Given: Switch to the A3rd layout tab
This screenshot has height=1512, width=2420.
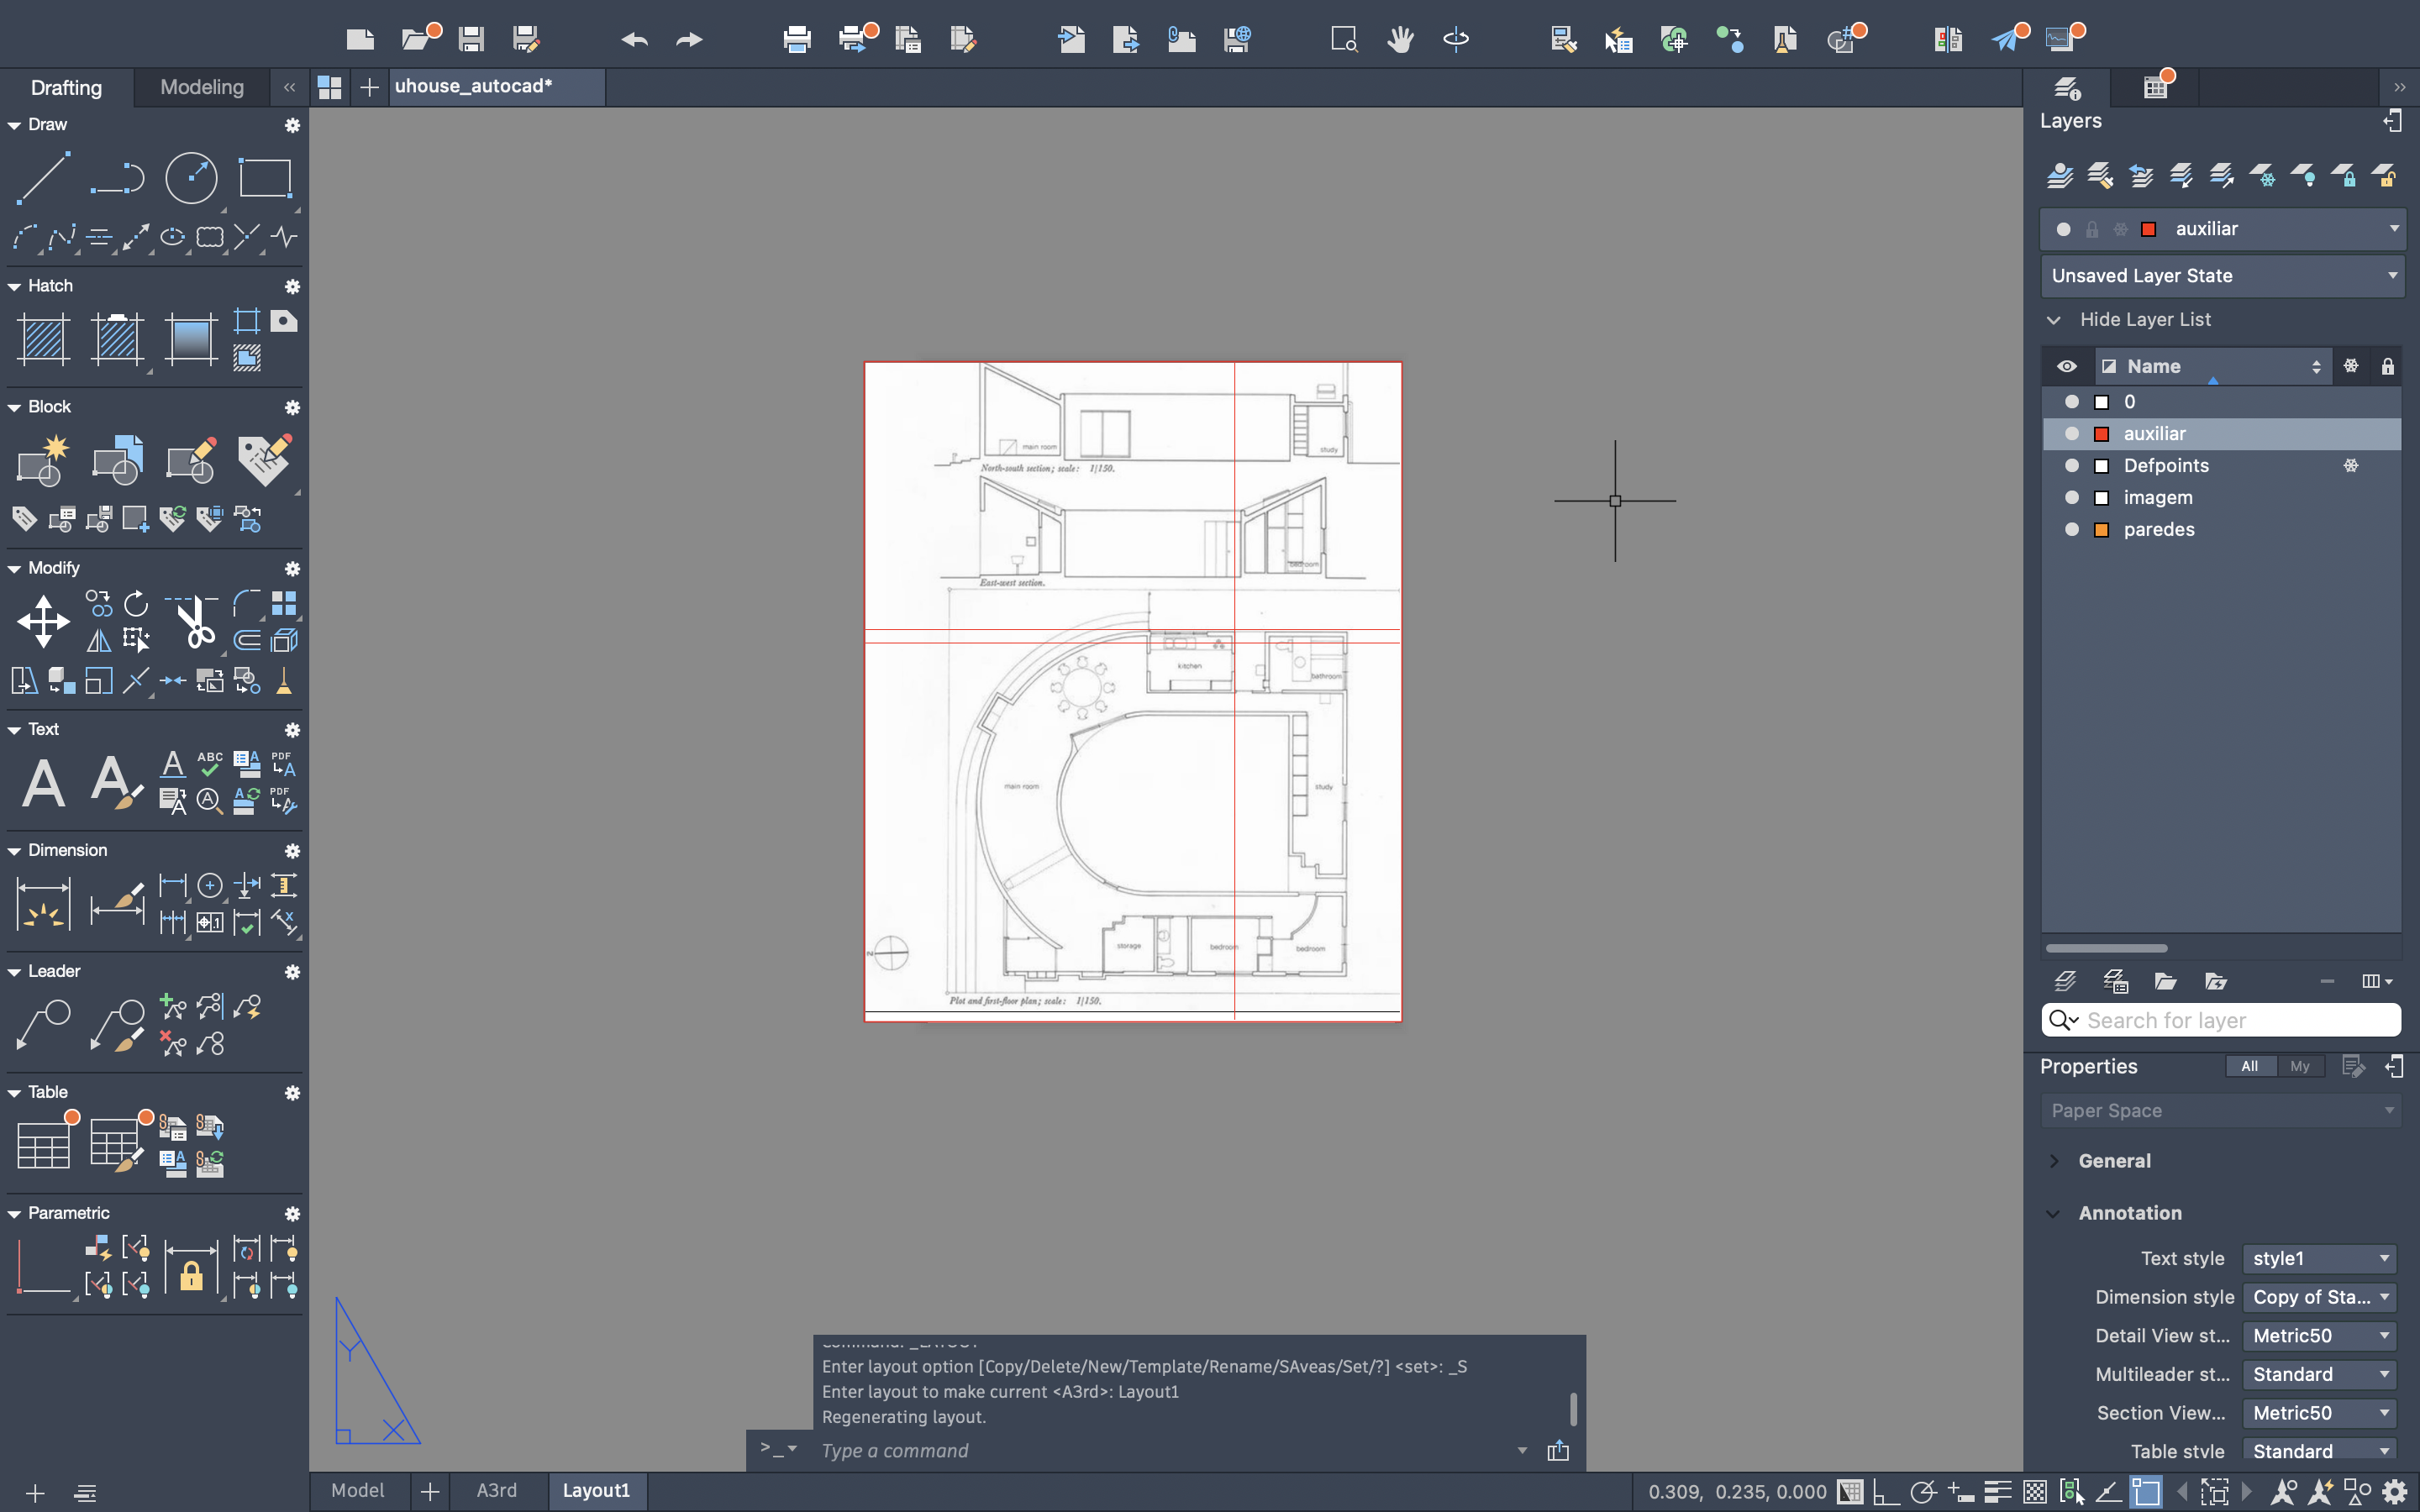Looking at the screenshot, I should 496,1490.
